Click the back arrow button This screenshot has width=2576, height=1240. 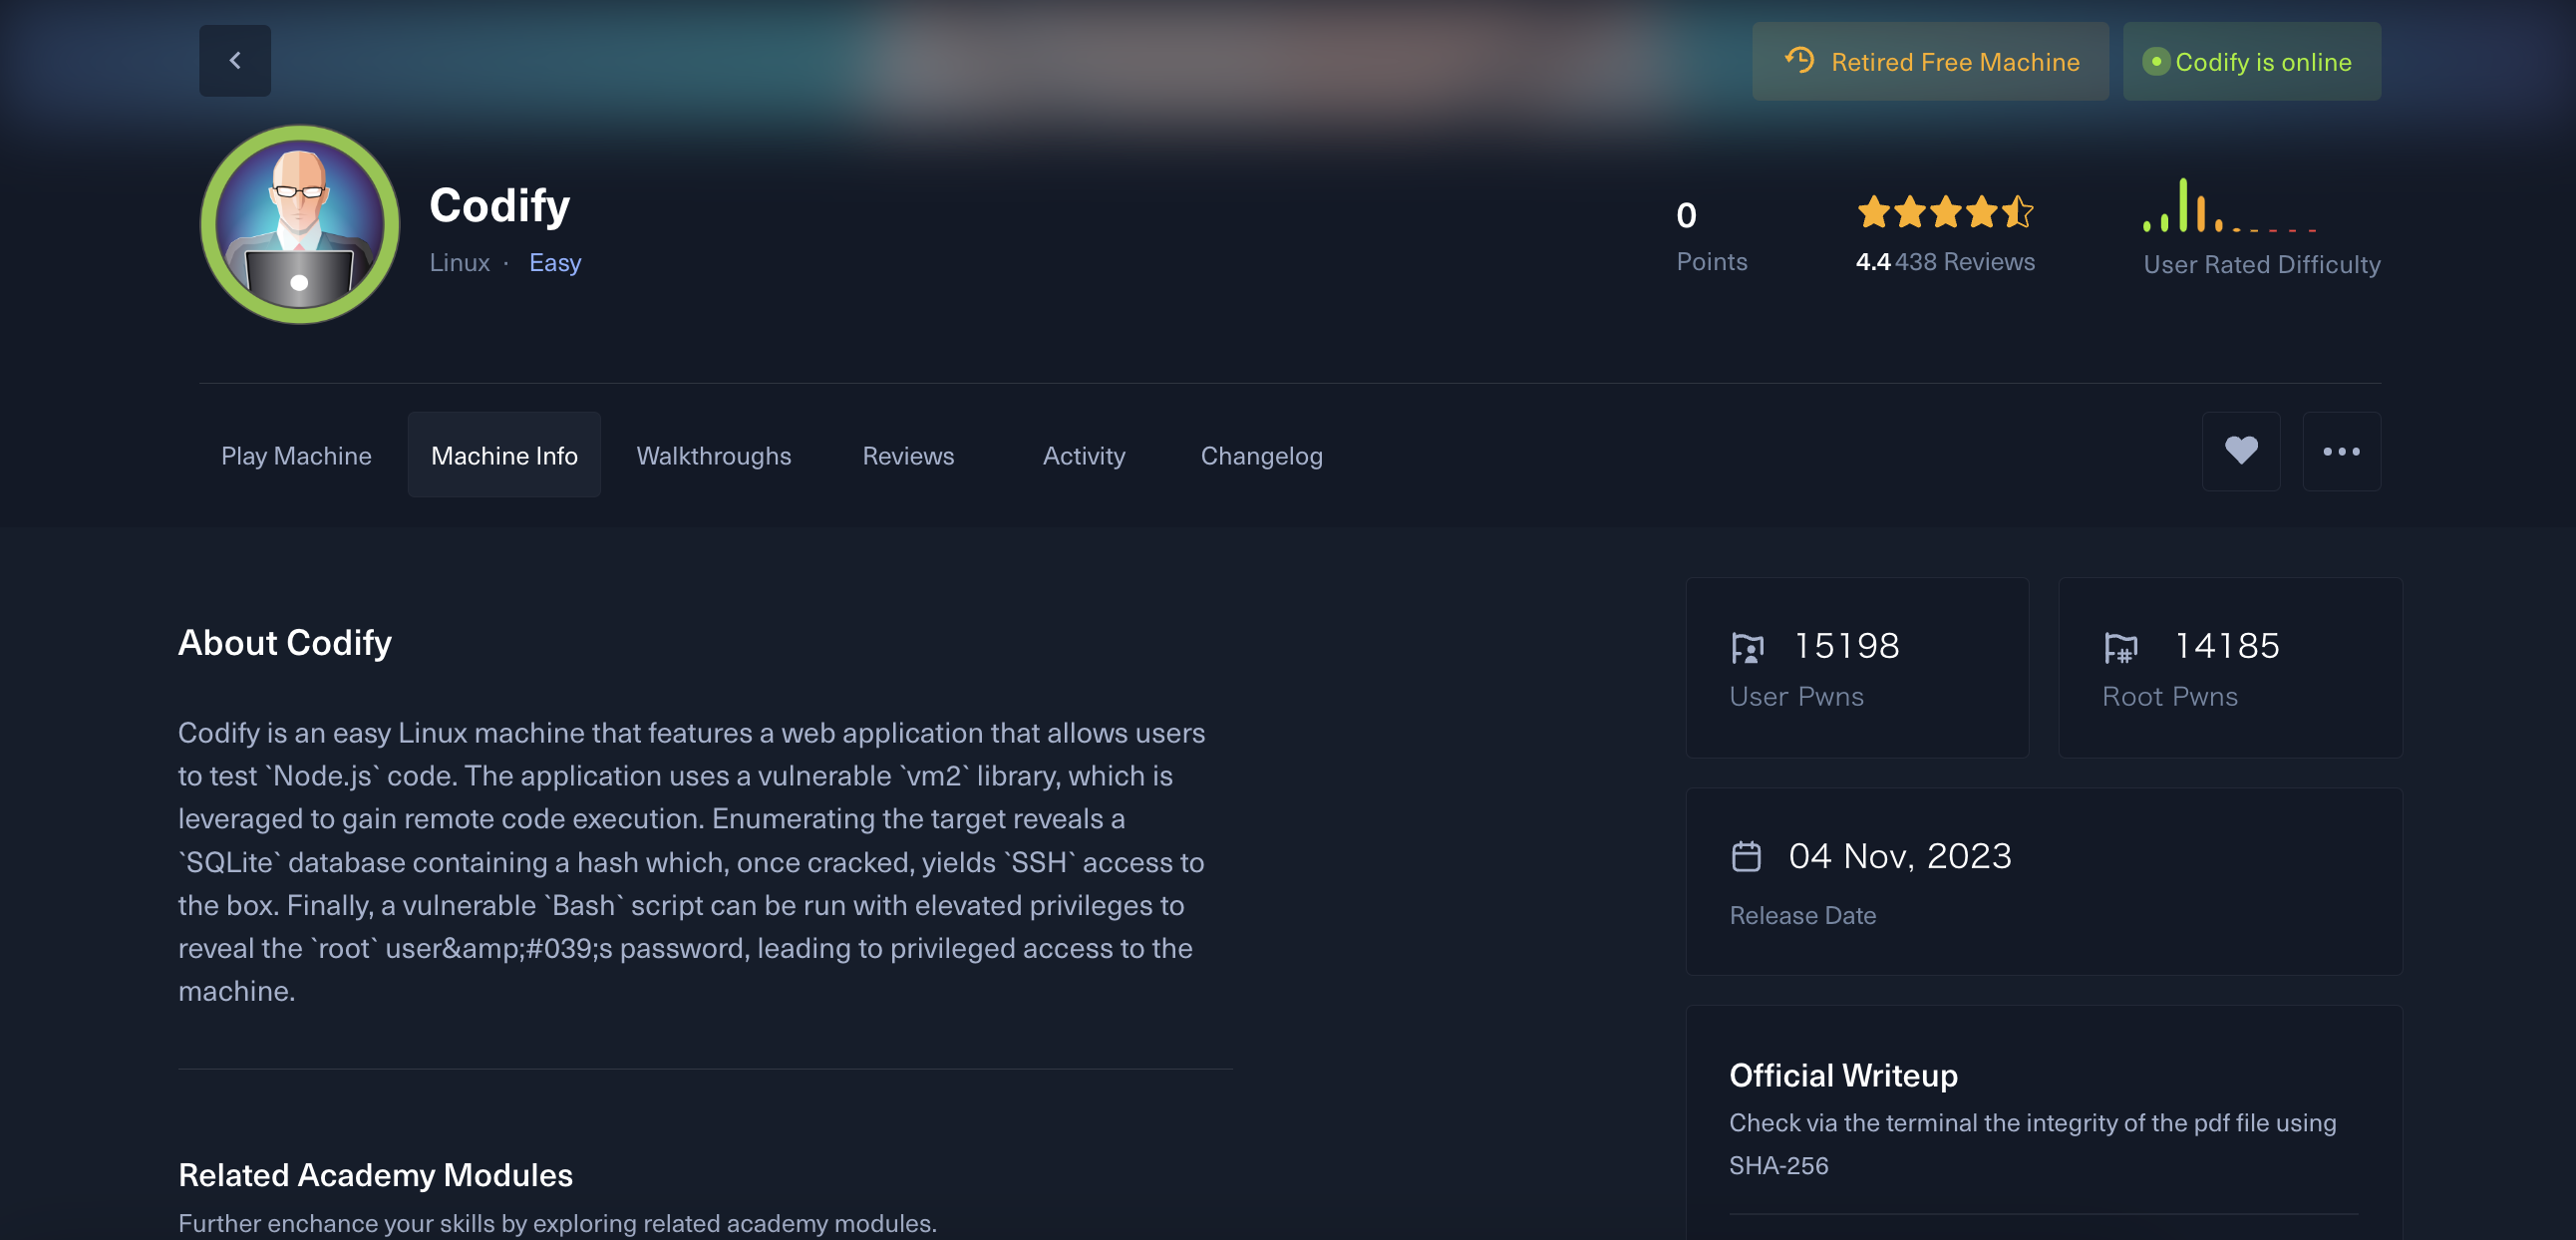[x=235, y=61]
